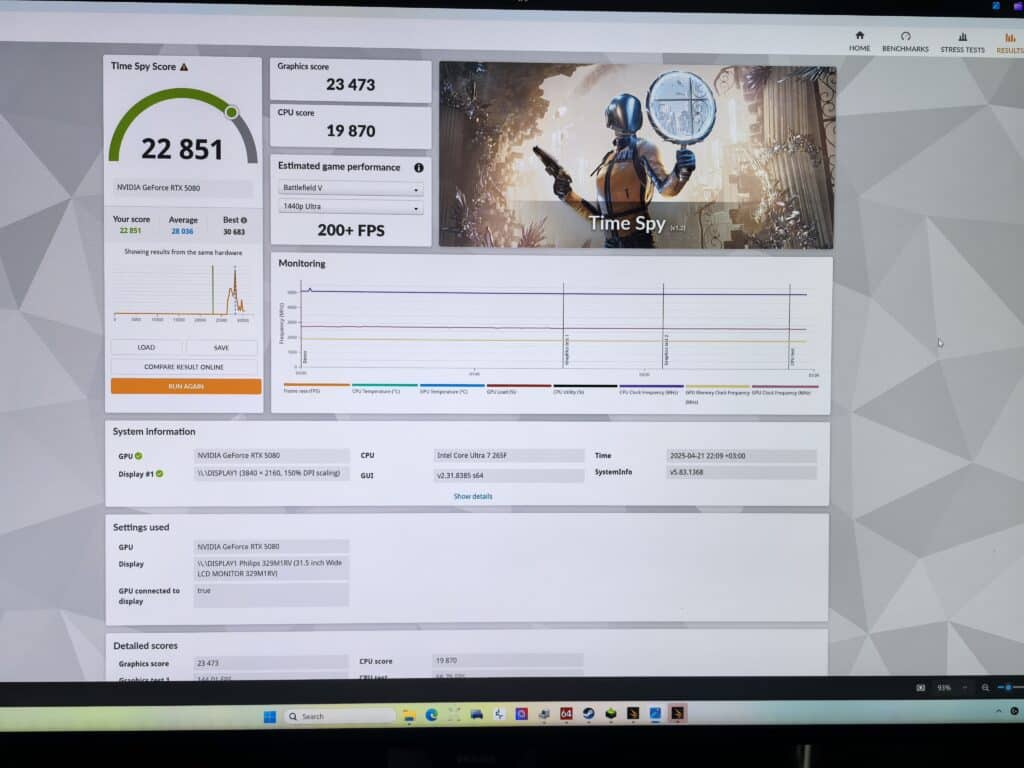Open the Stress Tests section
Image resolution: width=1024 pixels, height=768 pixels.
(962, 42)
